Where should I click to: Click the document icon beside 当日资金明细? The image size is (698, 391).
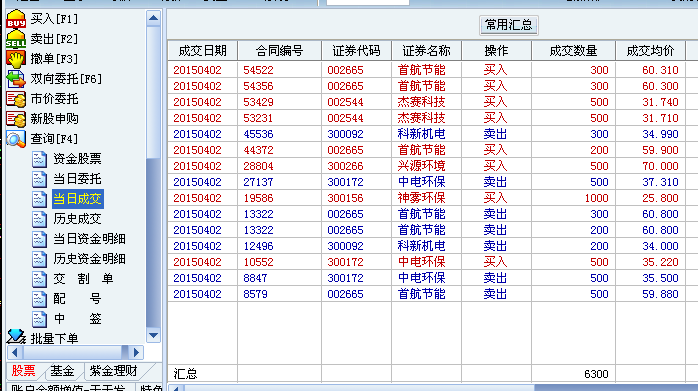pyautogui.click(x=39, y=239)
